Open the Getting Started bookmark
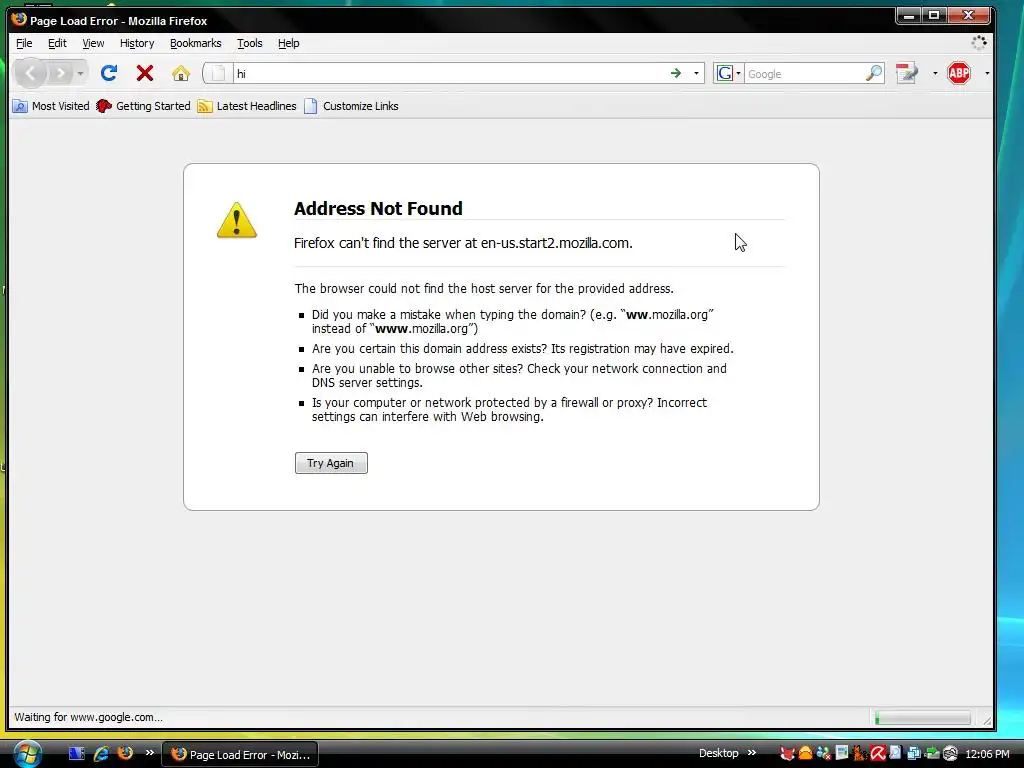1024x768 pixels. (x=143, y=106)
